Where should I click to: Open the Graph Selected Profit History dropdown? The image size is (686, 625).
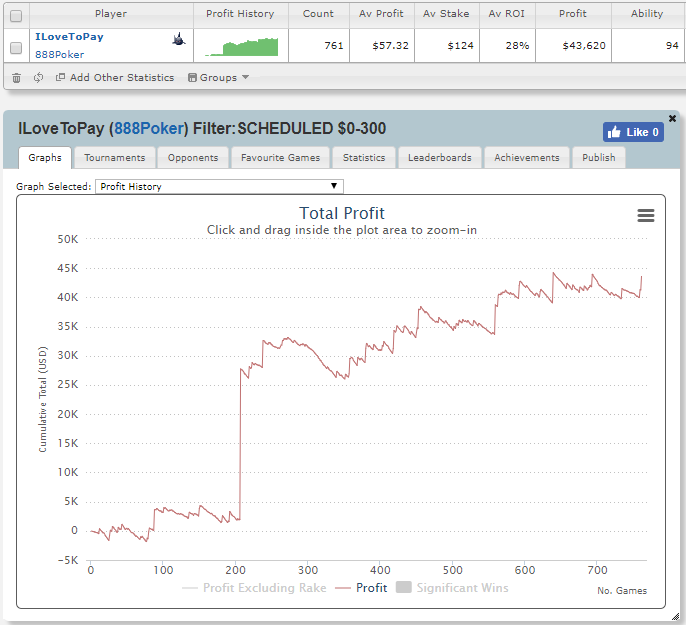coord(219,186)
